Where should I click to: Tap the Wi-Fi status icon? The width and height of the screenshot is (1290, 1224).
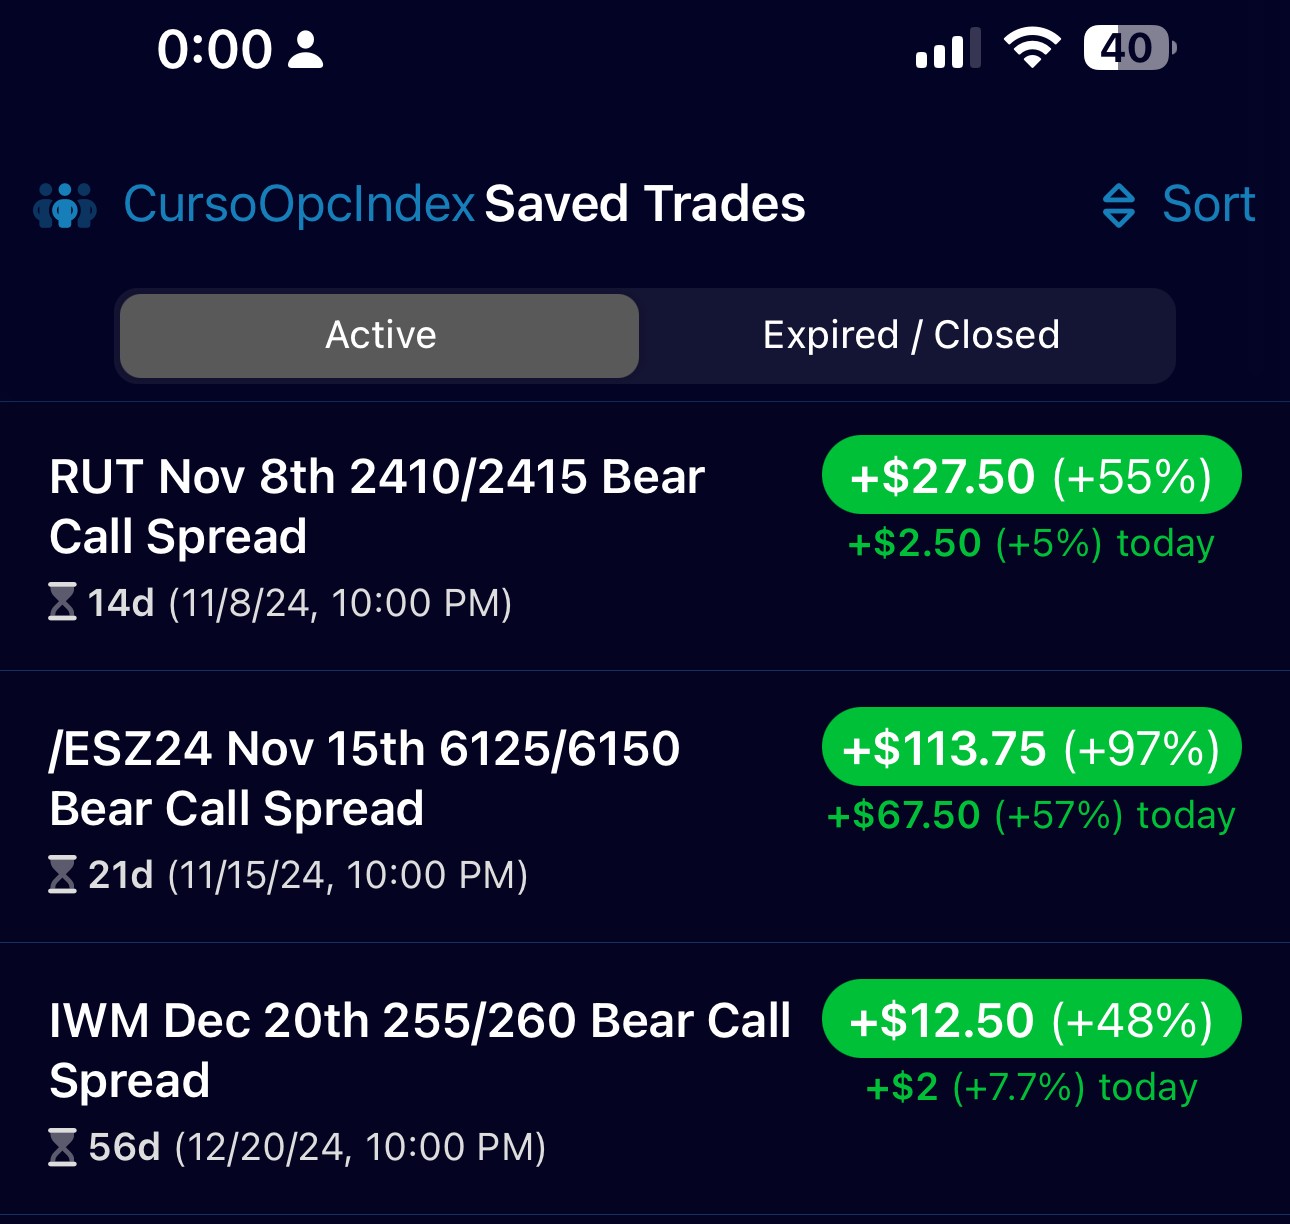tap(1032, 48)
